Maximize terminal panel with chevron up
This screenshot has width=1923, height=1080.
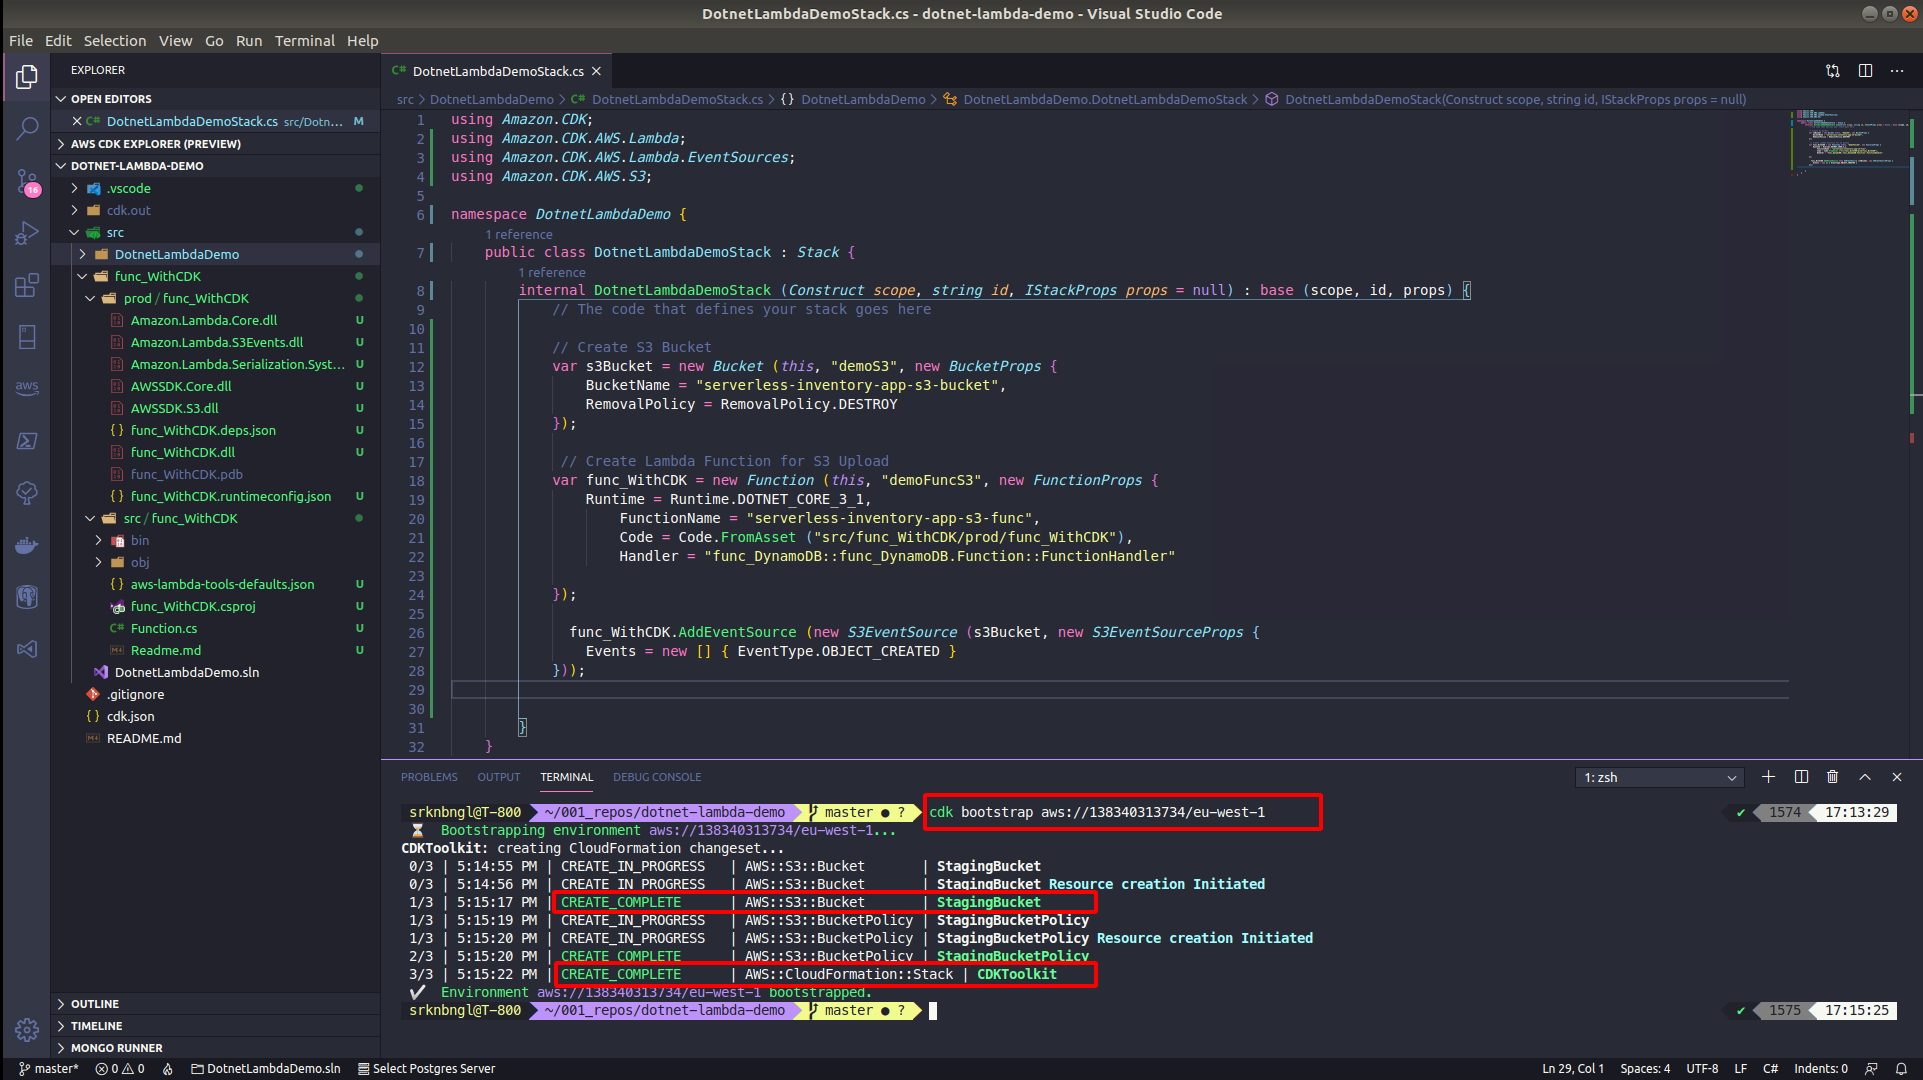(x=1865, y=777)
